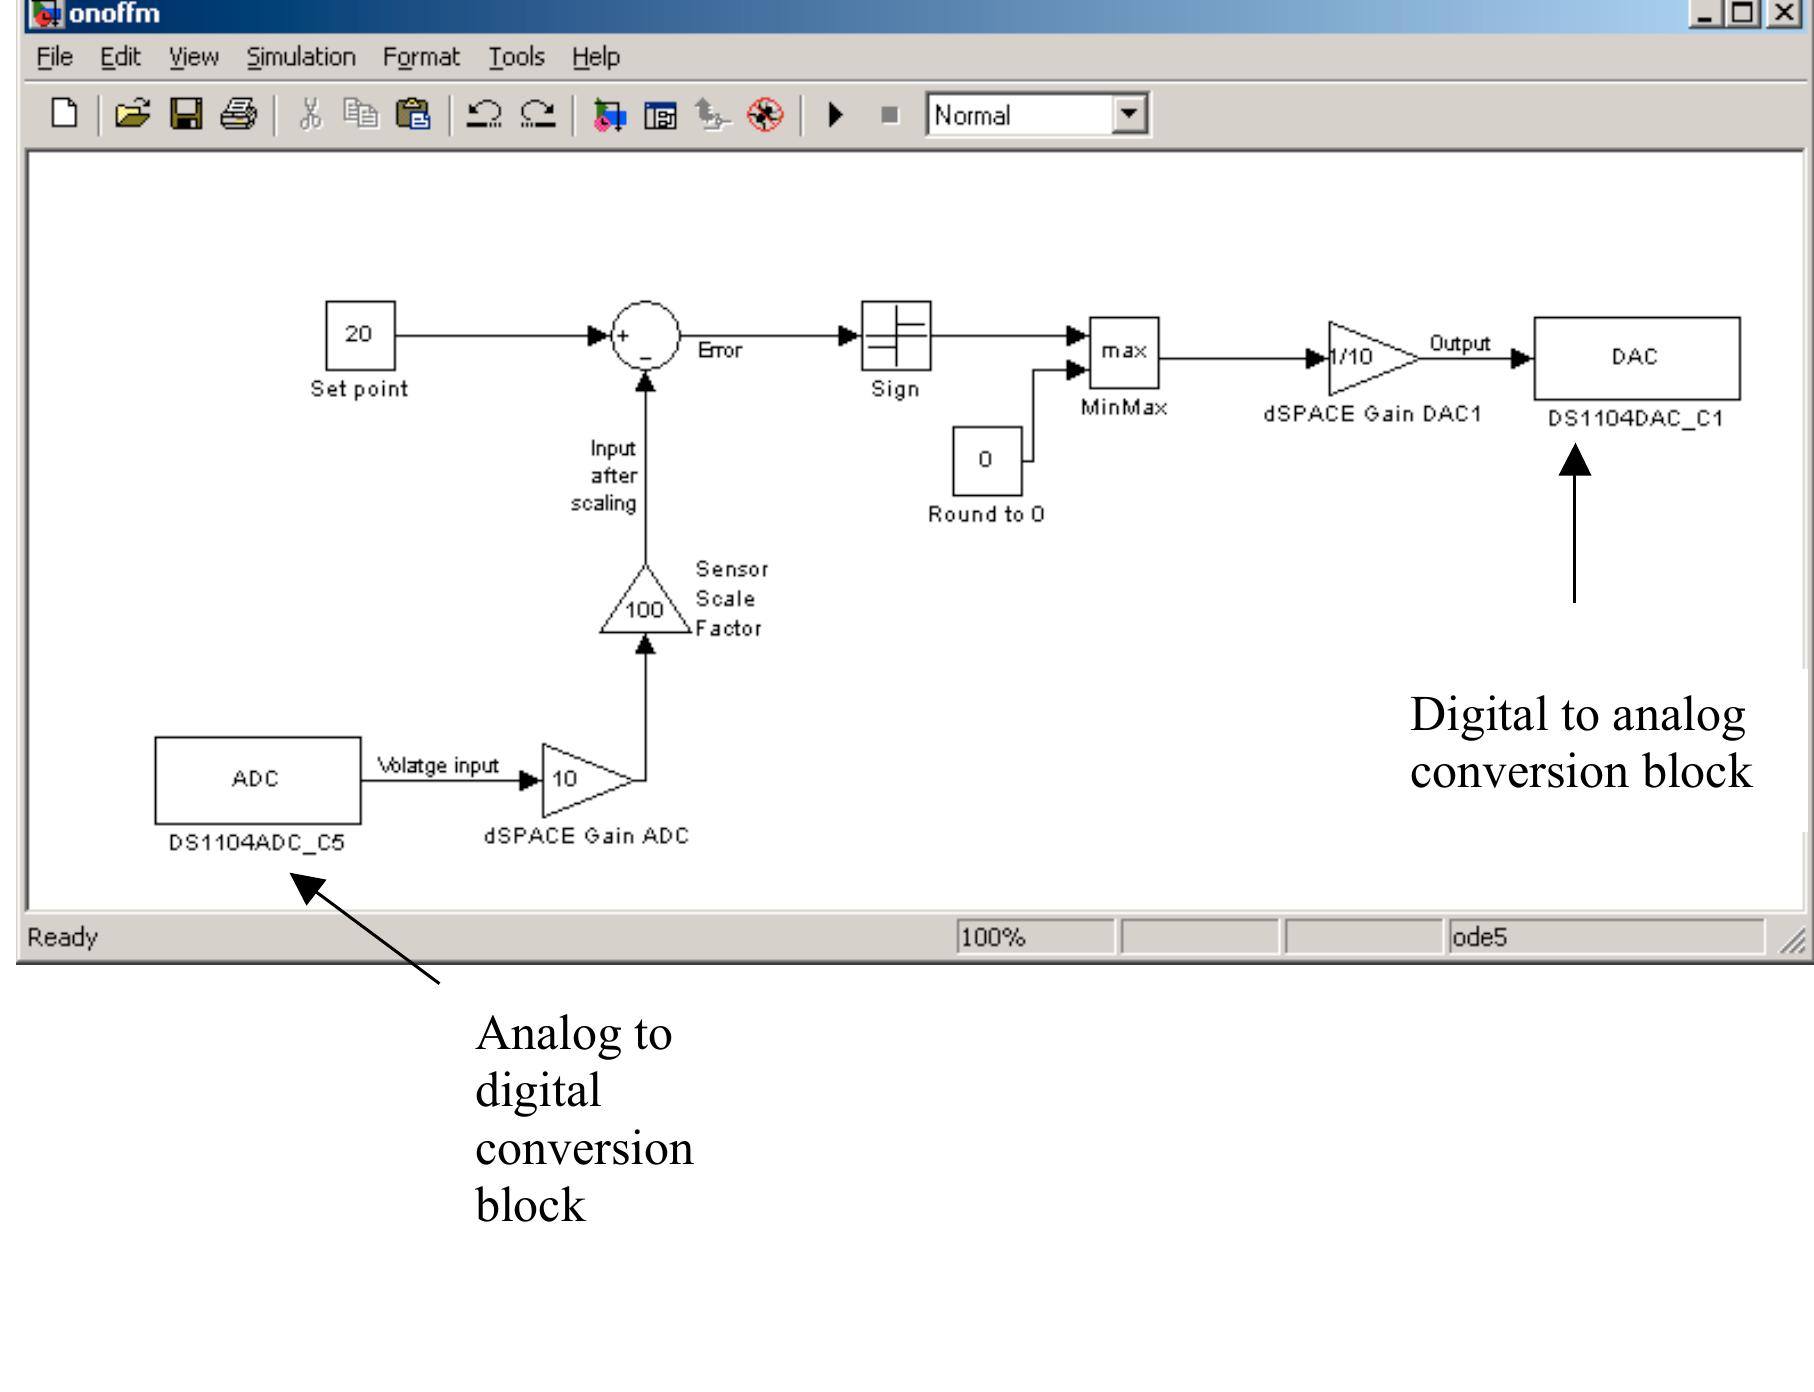This screenshot has height=1392, width=1814.
Task: Stop the simulation
Action: [888, 114]
